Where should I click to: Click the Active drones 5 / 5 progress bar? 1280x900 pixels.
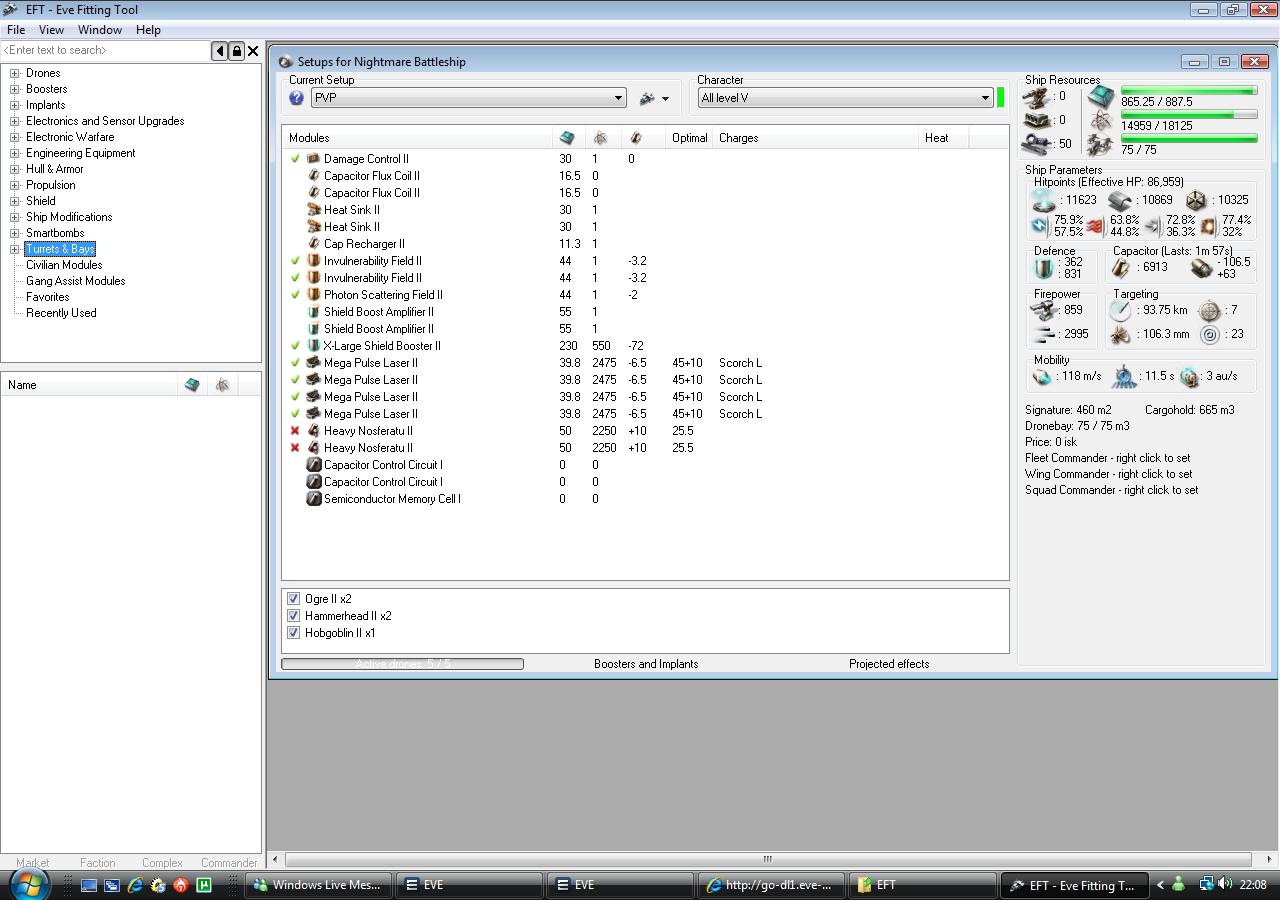pos(402,664)
